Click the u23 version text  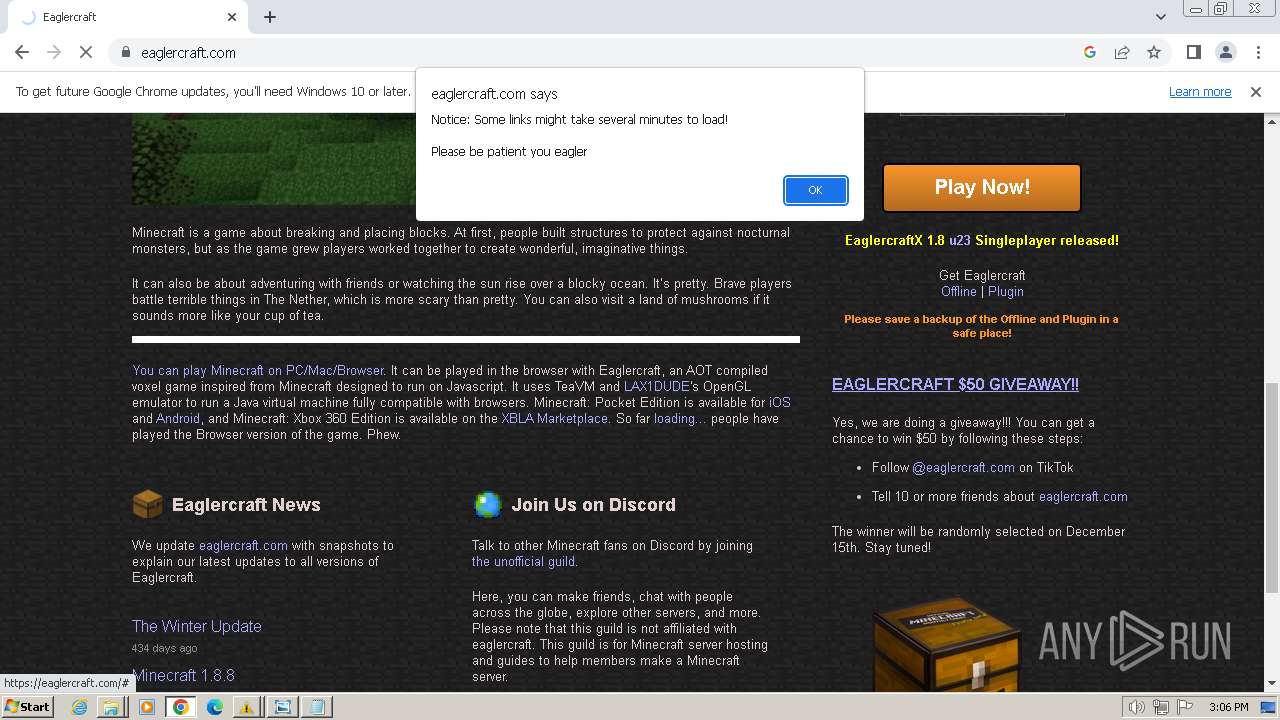[959, 240]
